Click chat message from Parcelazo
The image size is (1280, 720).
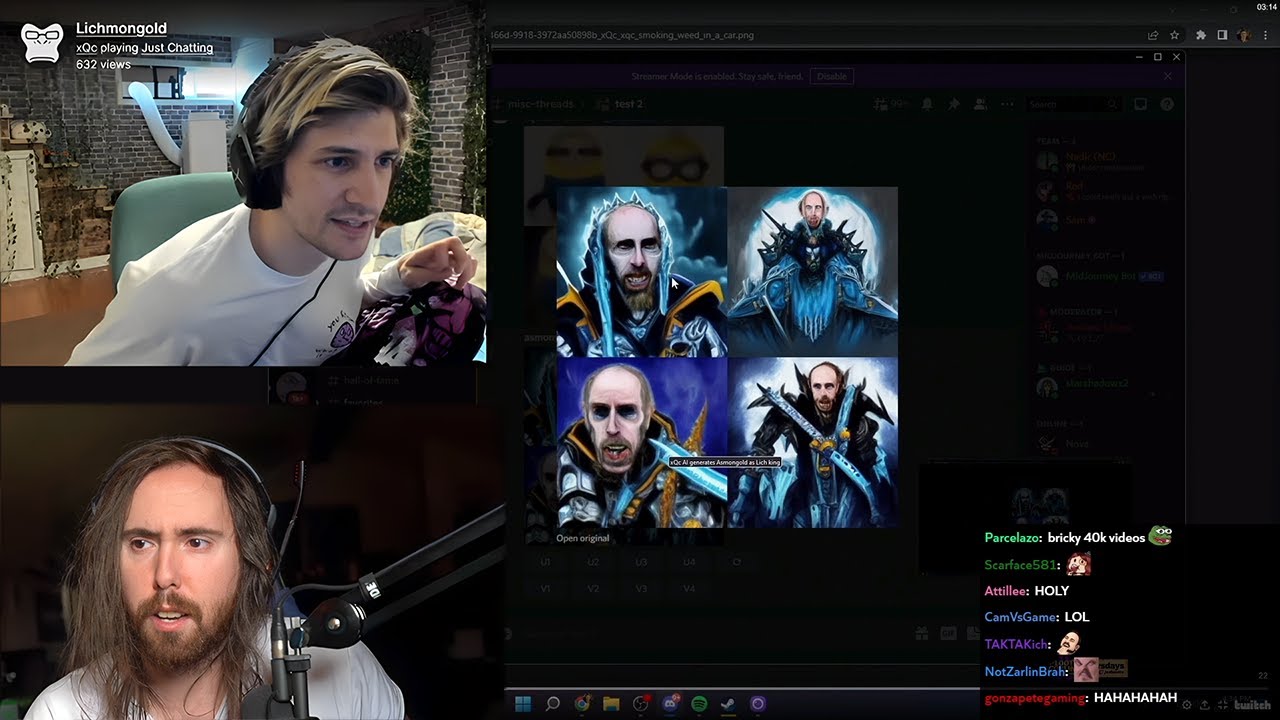click(x=1078, y=537)
